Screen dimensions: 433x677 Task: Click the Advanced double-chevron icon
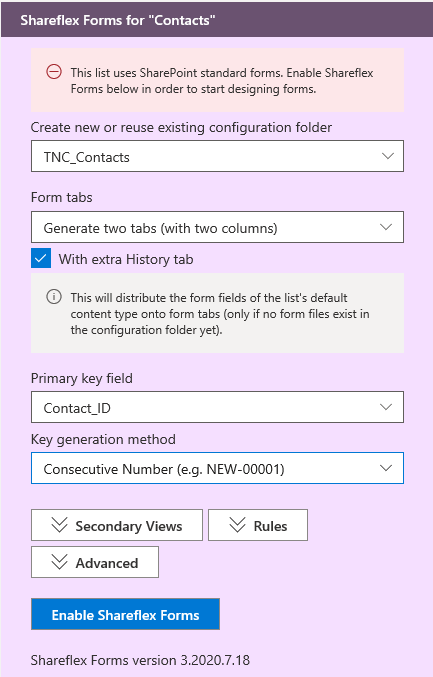click(59, 562)
